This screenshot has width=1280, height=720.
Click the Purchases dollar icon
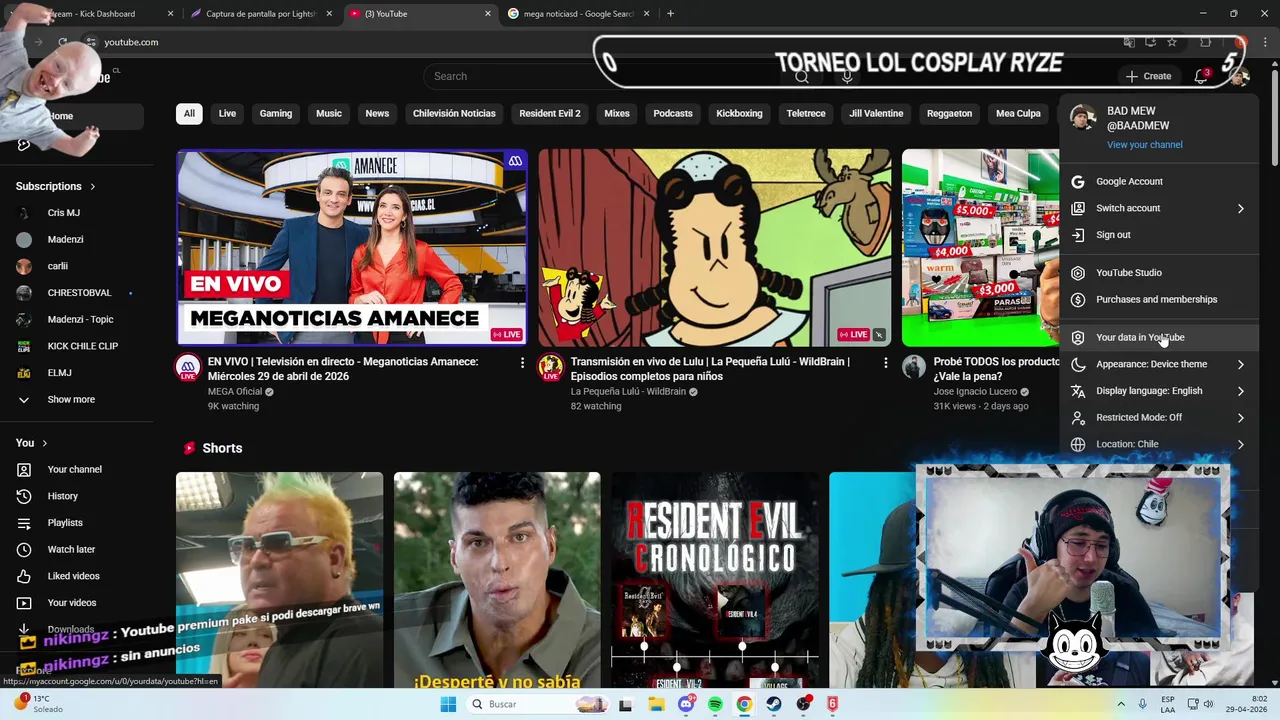pos(1078,299)
